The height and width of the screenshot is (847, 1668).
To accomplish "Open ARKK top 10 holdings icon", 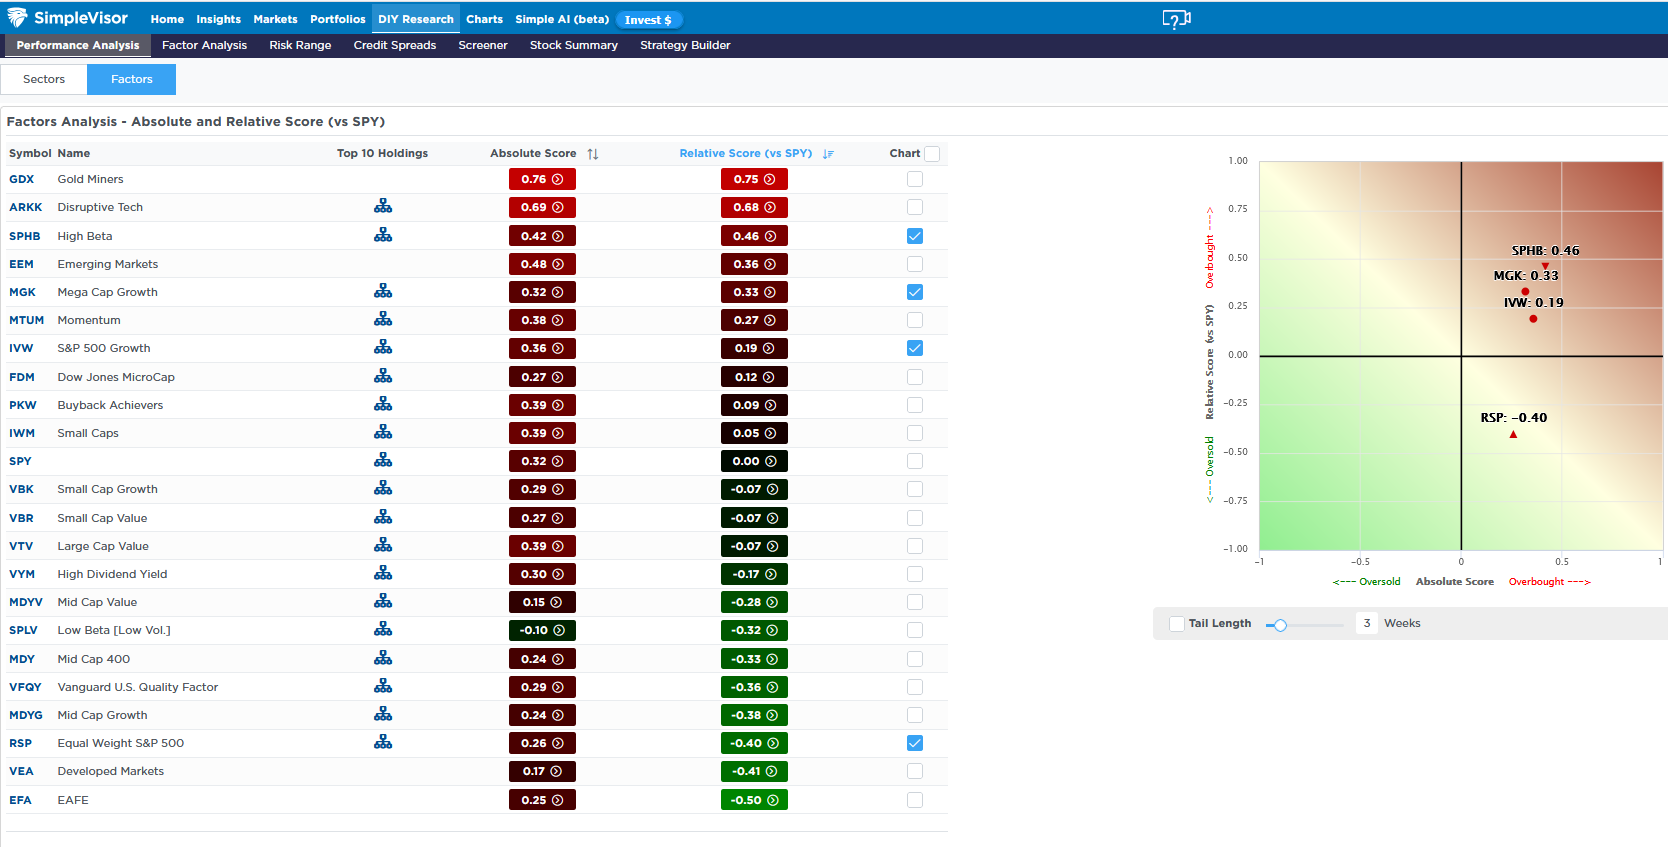I will point(383,207).
